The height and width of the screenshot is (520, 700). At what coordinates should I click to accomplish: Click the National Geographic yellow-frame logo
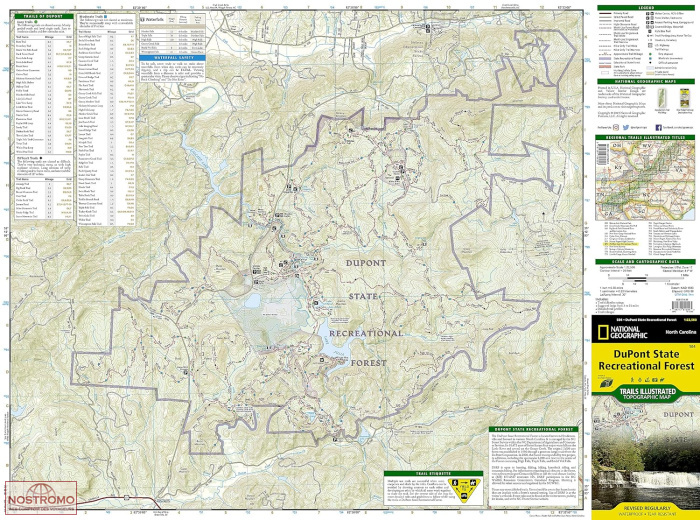603,332
